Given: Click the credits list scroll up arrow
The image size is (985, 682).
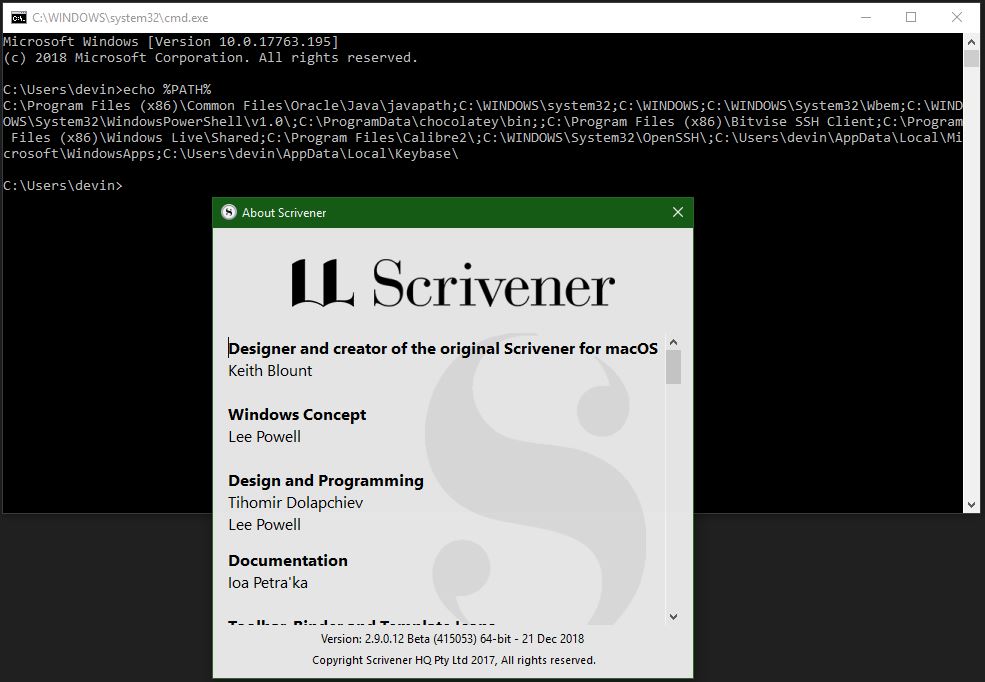Looking at the screenshot, I should tap(673, 342).
